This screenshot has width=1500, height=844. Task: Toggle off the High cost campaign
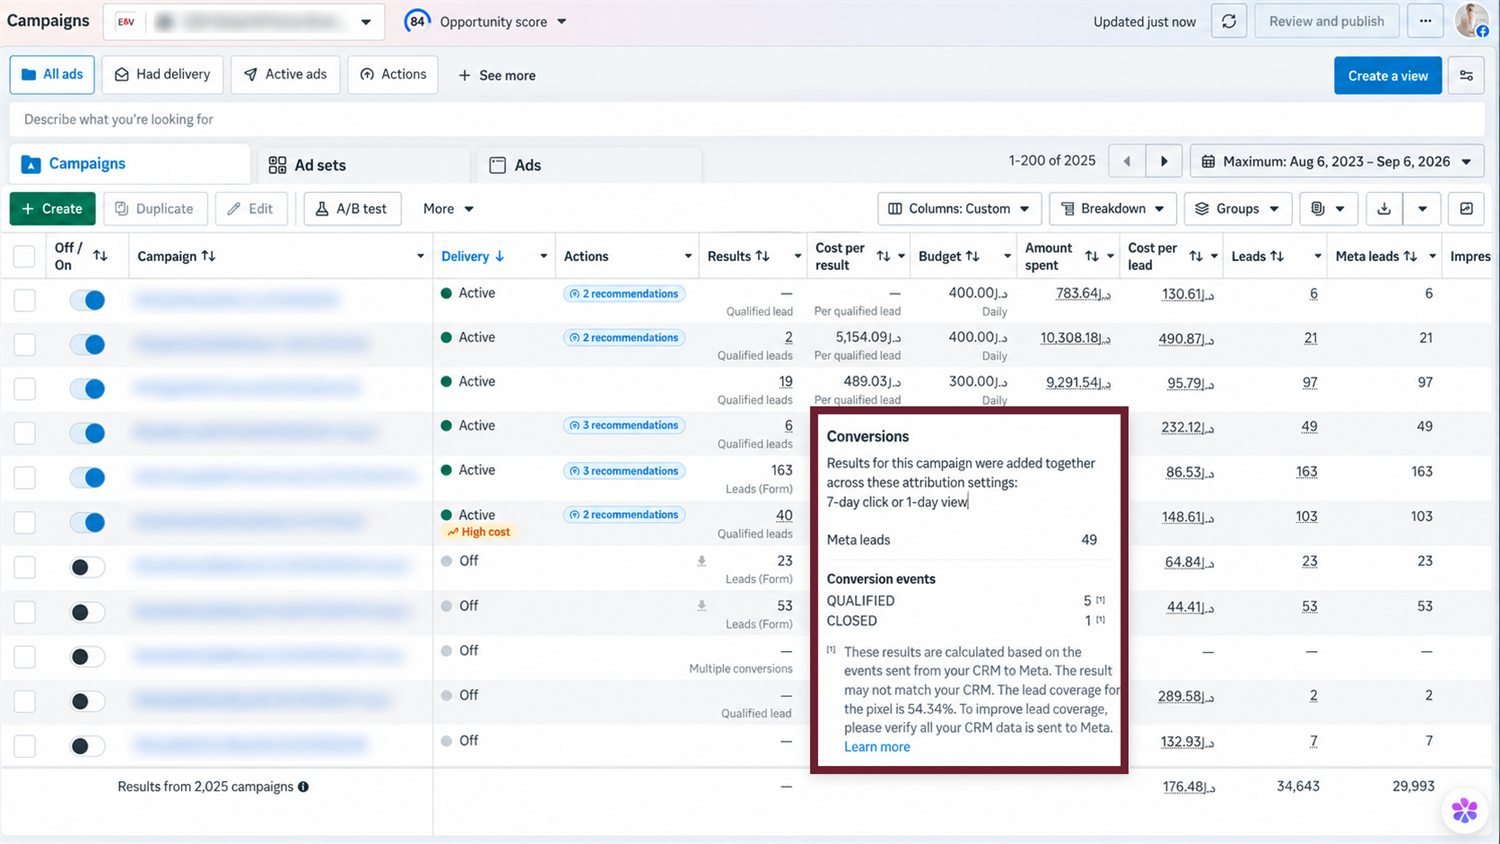[x=87, y=522]
